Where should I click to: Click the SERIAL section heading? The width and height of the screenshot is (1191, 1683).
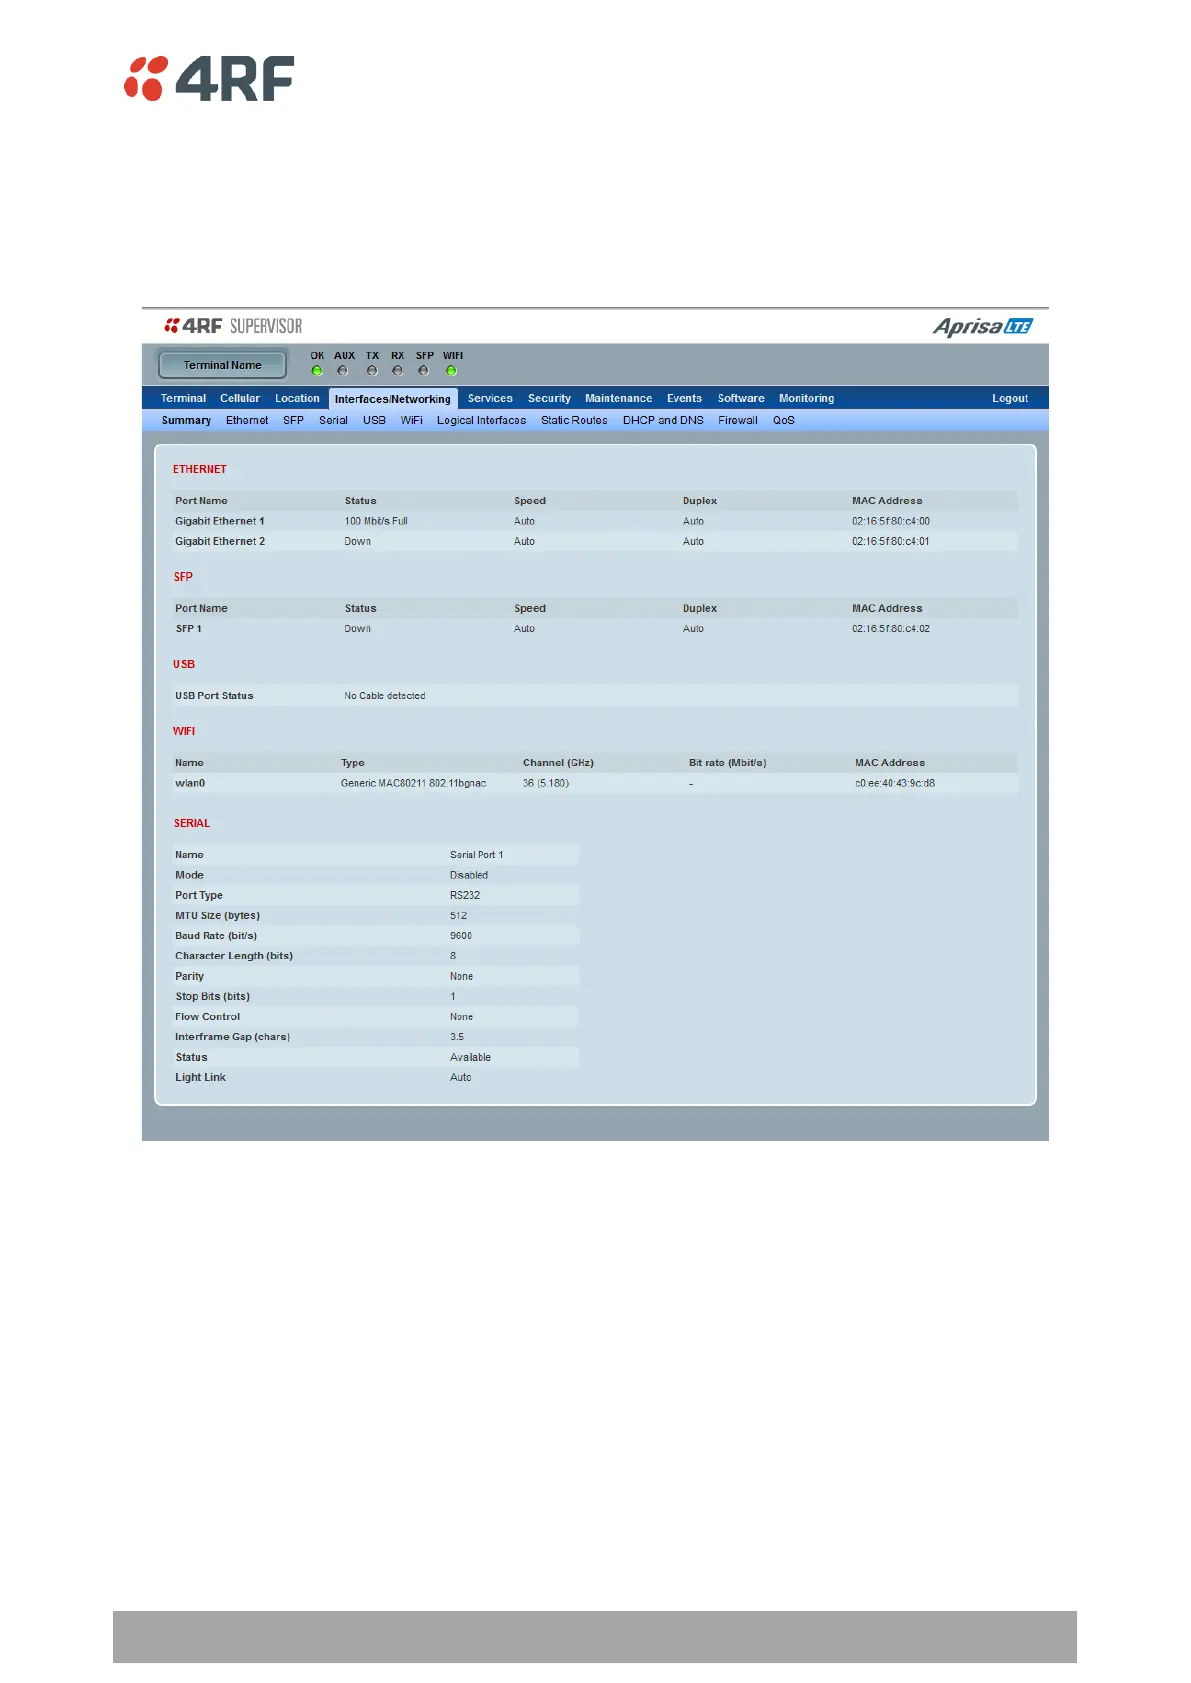coord(192,823)
